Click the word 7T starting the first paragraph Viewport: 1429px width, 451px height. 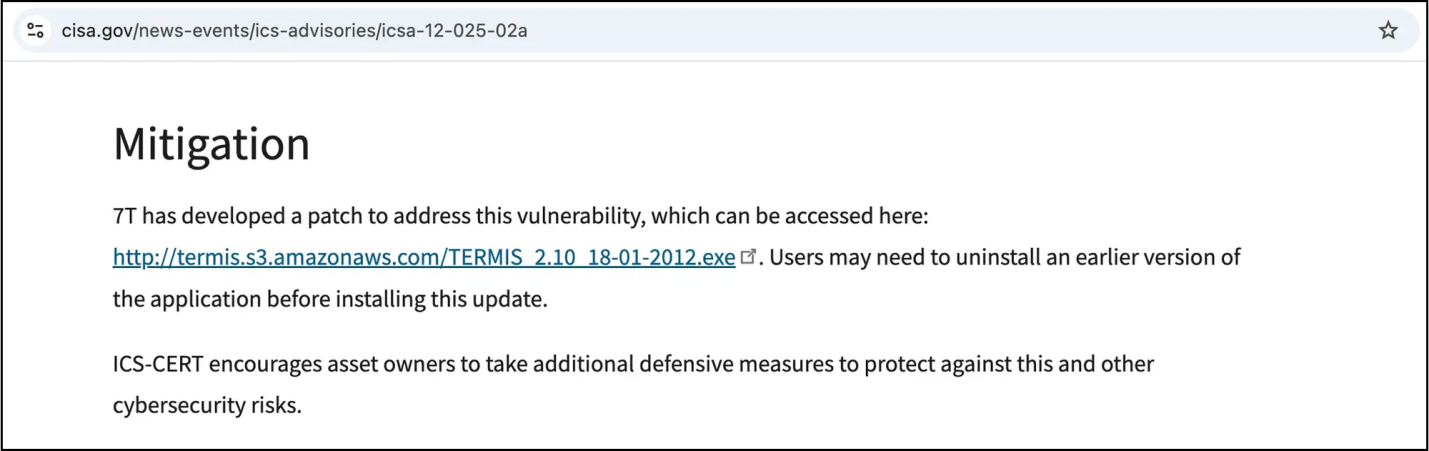[125, 215]
